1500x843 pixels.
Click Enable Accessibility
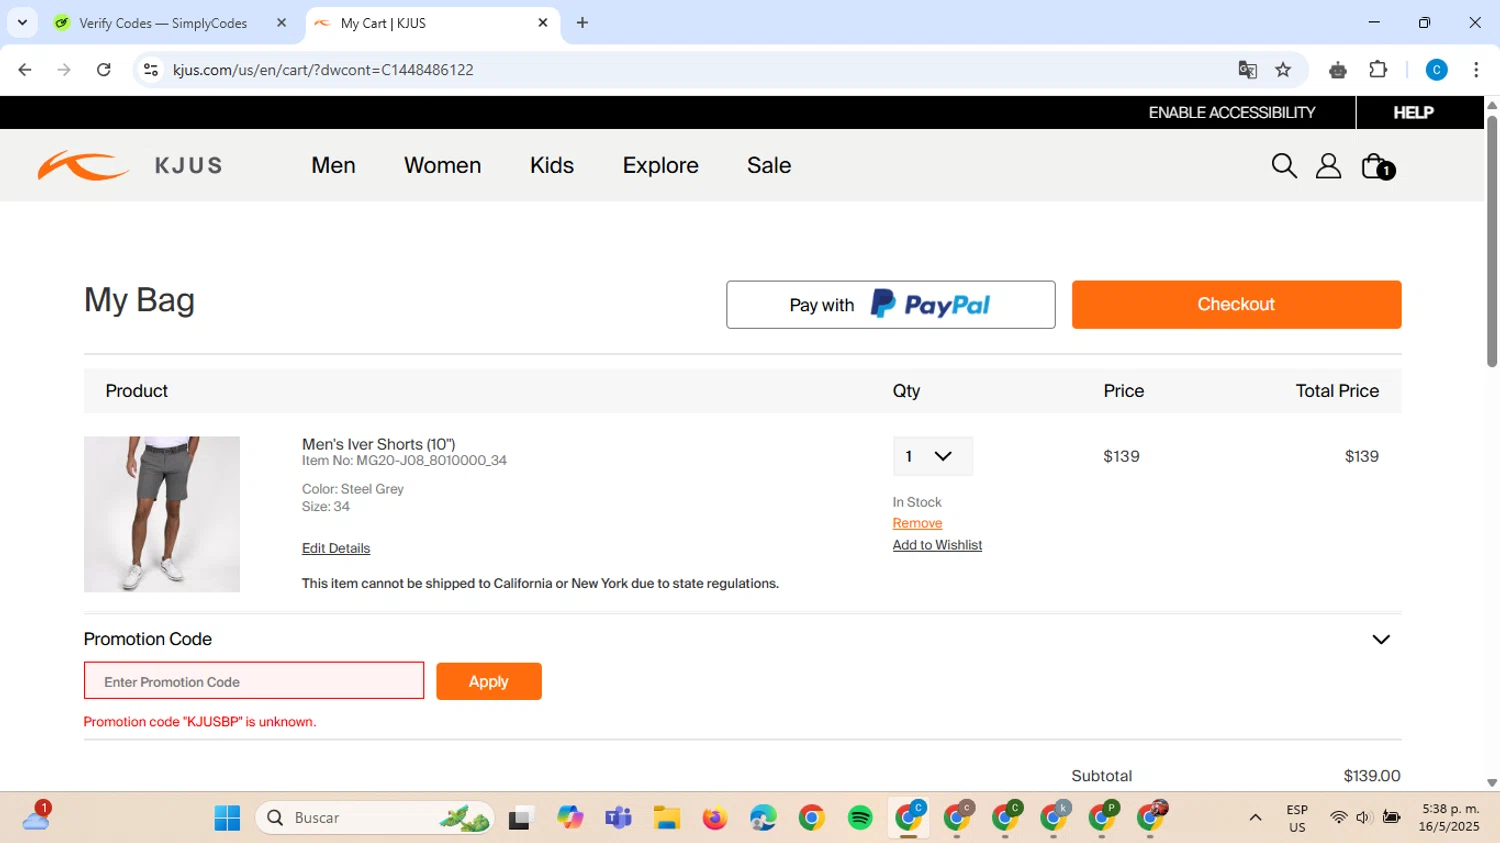coord(1232,113)
